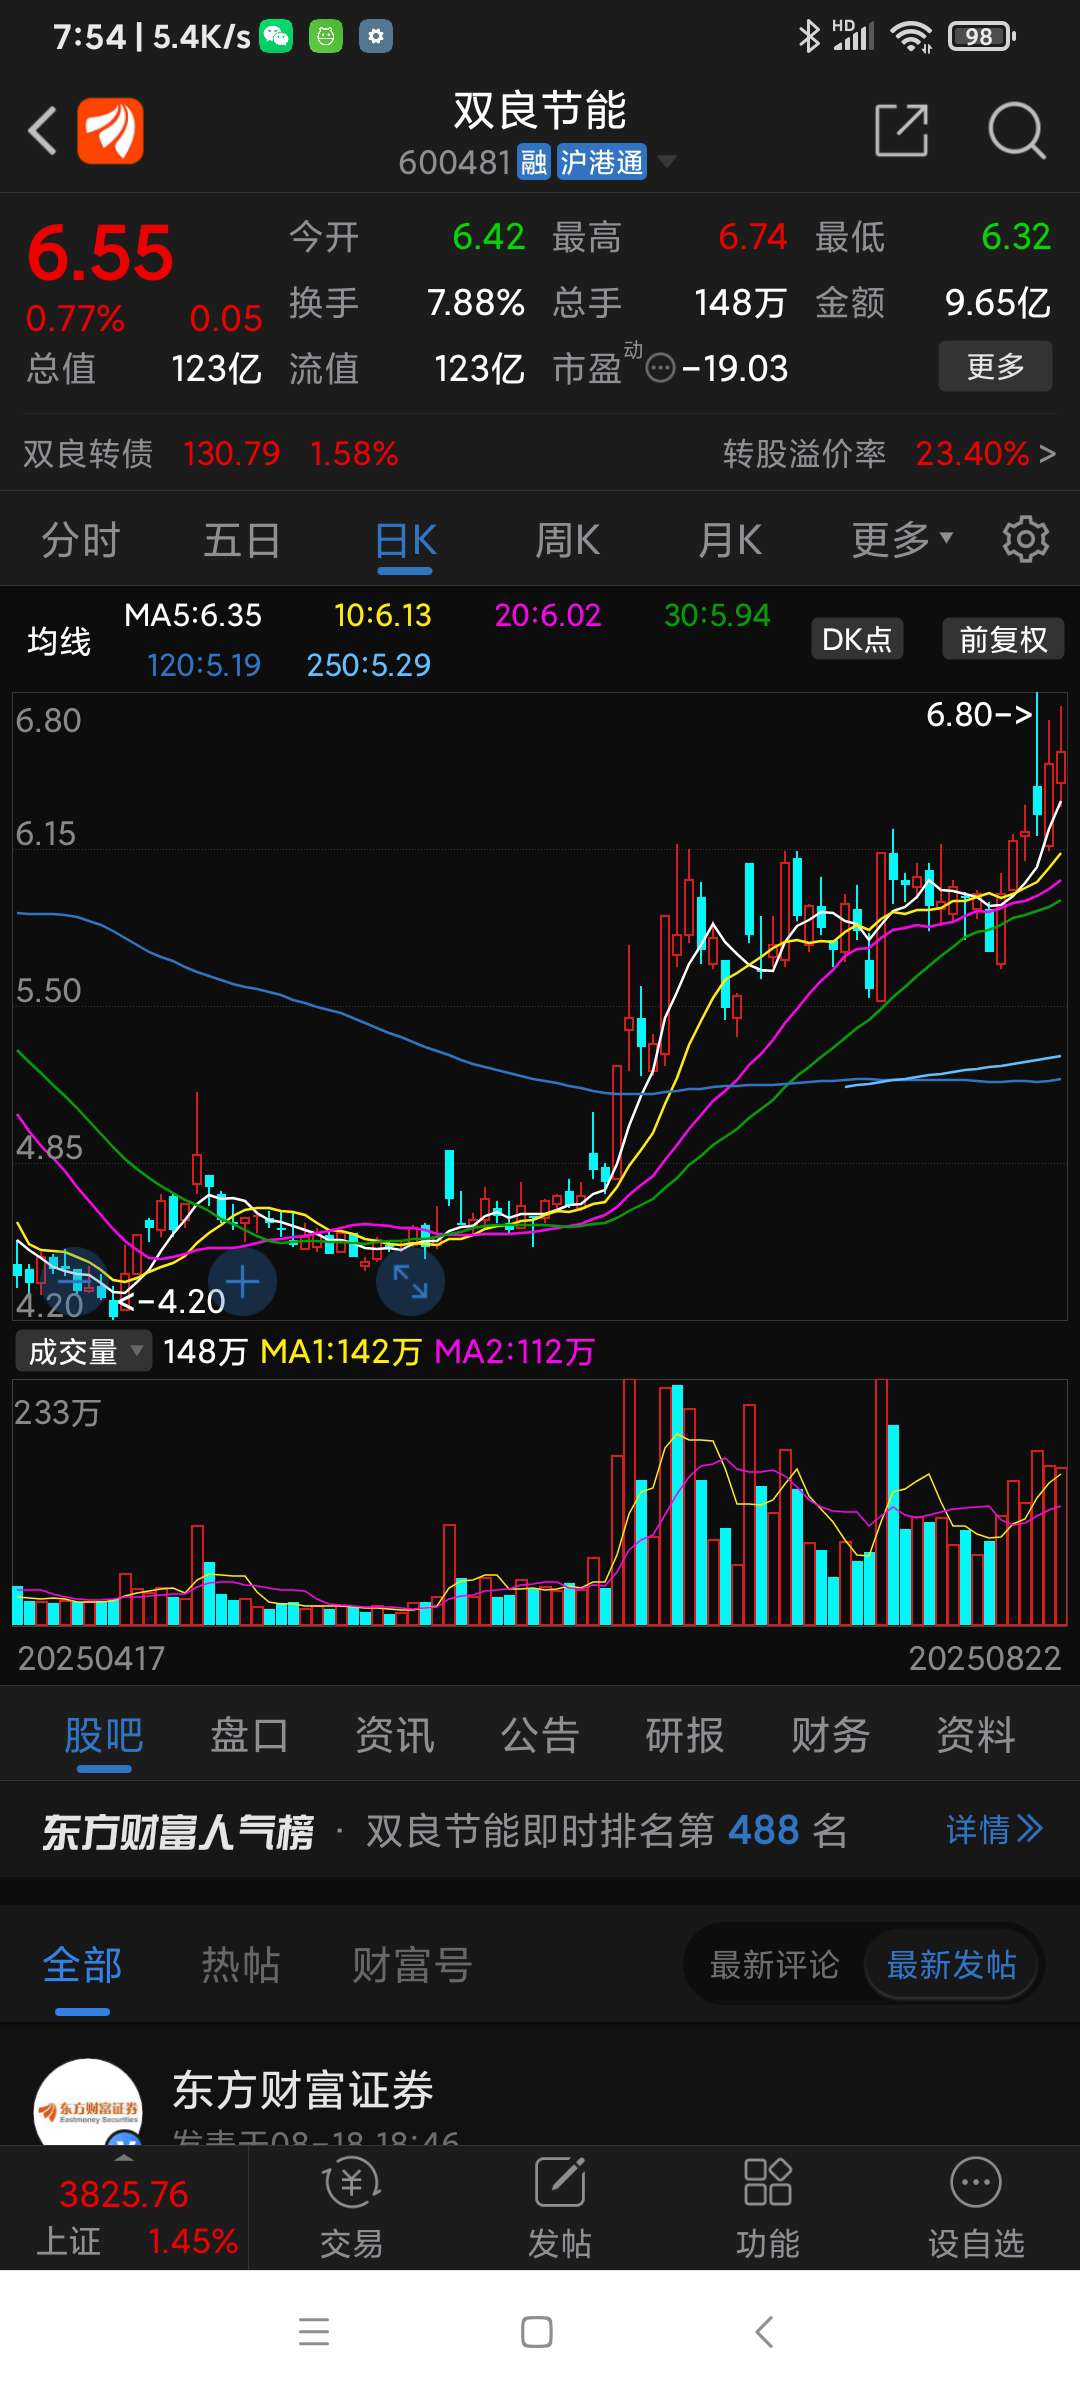The width and height of the screenshot is (1080, 2400).
Task: Open the 资讯 tab
Action: [x=395, y=1735]
